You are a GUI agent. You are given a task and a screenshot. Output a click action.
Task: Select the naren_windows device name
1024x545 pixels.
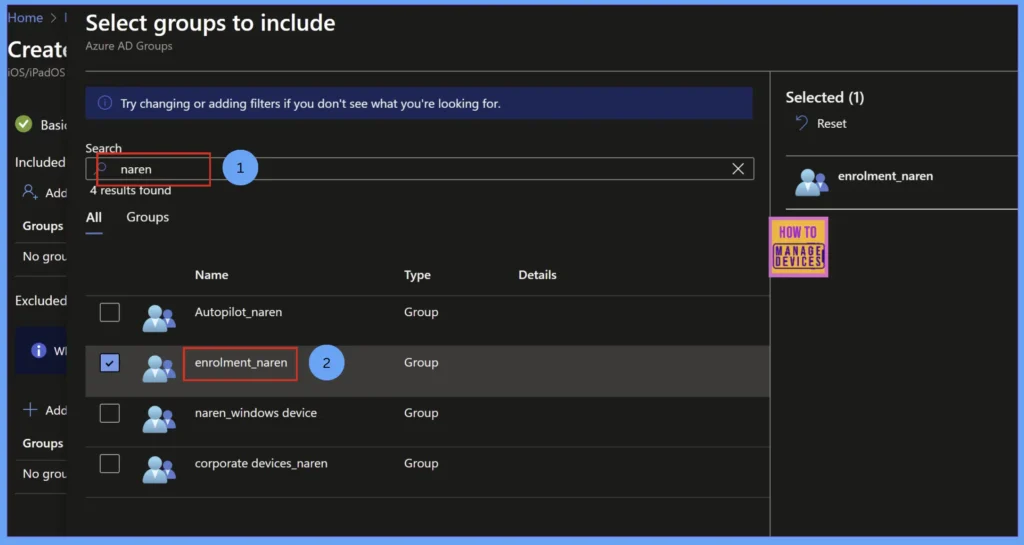pos(256,413)
